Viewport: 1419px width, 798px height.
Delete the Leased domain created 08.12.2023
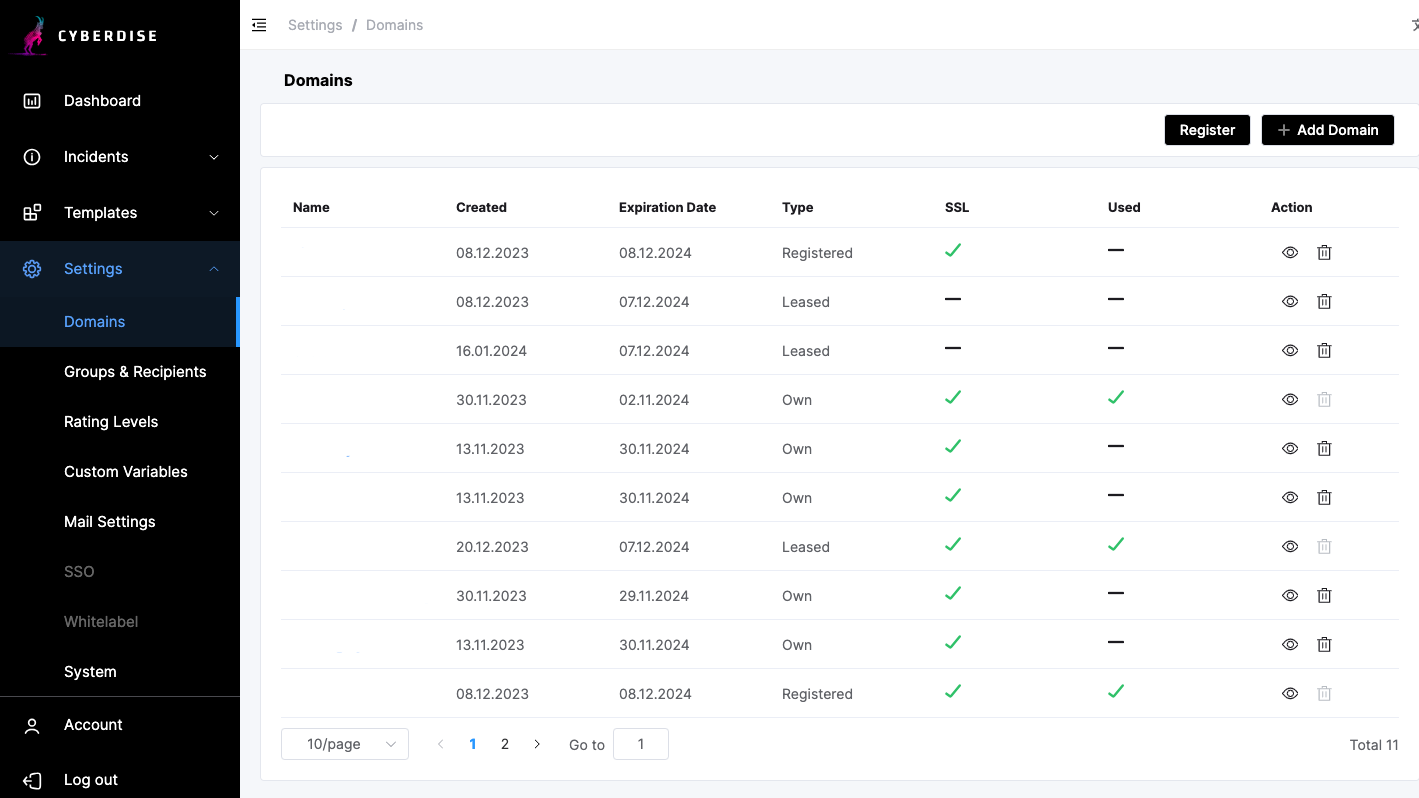(x=1324, y=302)
